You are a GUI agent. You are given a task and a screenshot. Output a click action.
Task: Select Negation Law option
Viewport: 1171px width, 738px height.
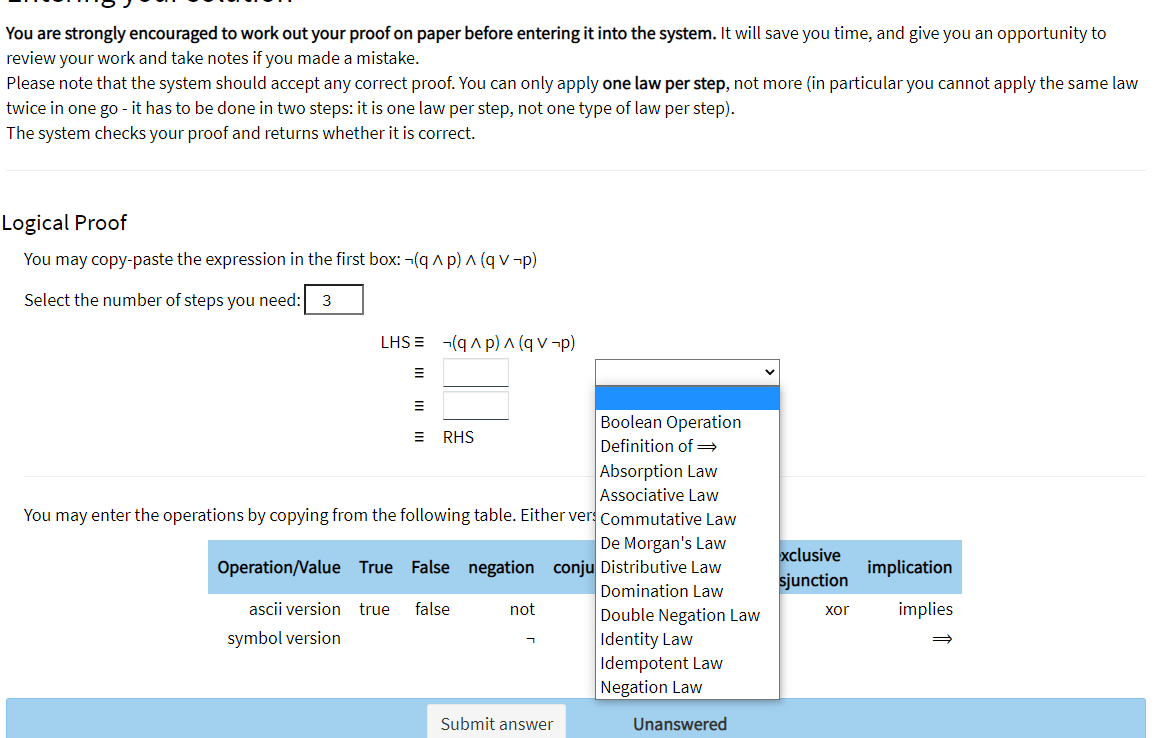(x=687, y=686)
